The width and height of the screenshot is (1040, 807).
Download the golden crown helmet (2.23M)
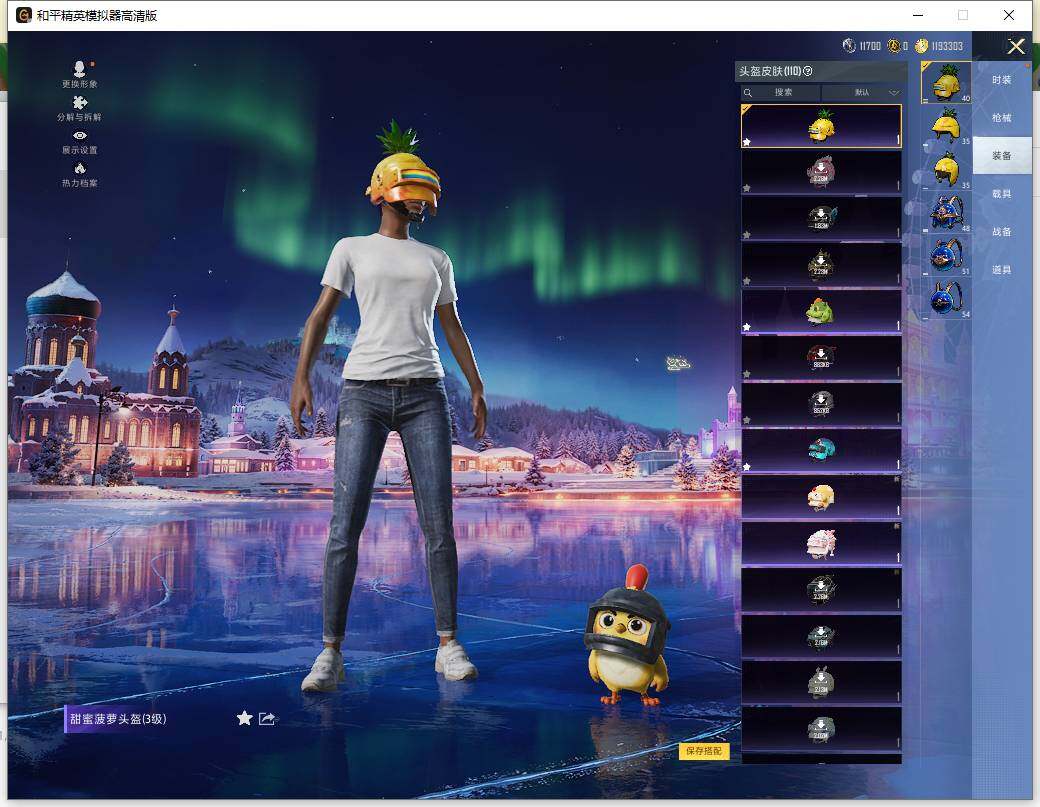821,265
